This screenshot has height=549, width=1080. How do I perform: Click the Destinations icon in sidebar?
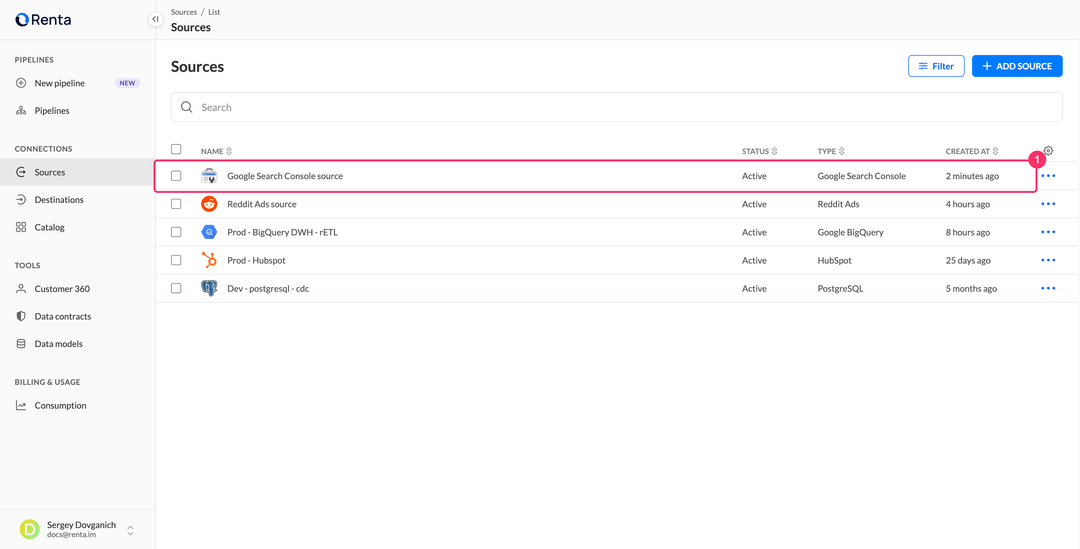(21, 200)
